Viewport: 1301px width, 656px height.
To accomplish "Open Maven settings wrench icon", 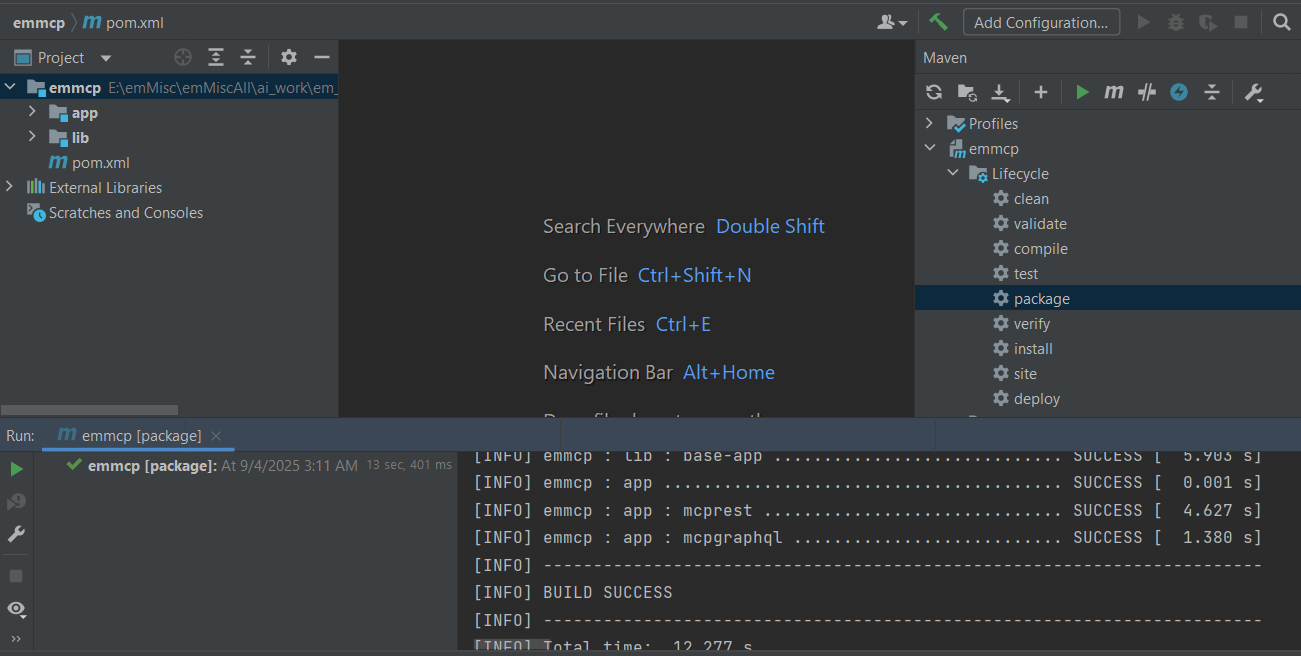I will 1254,92.
